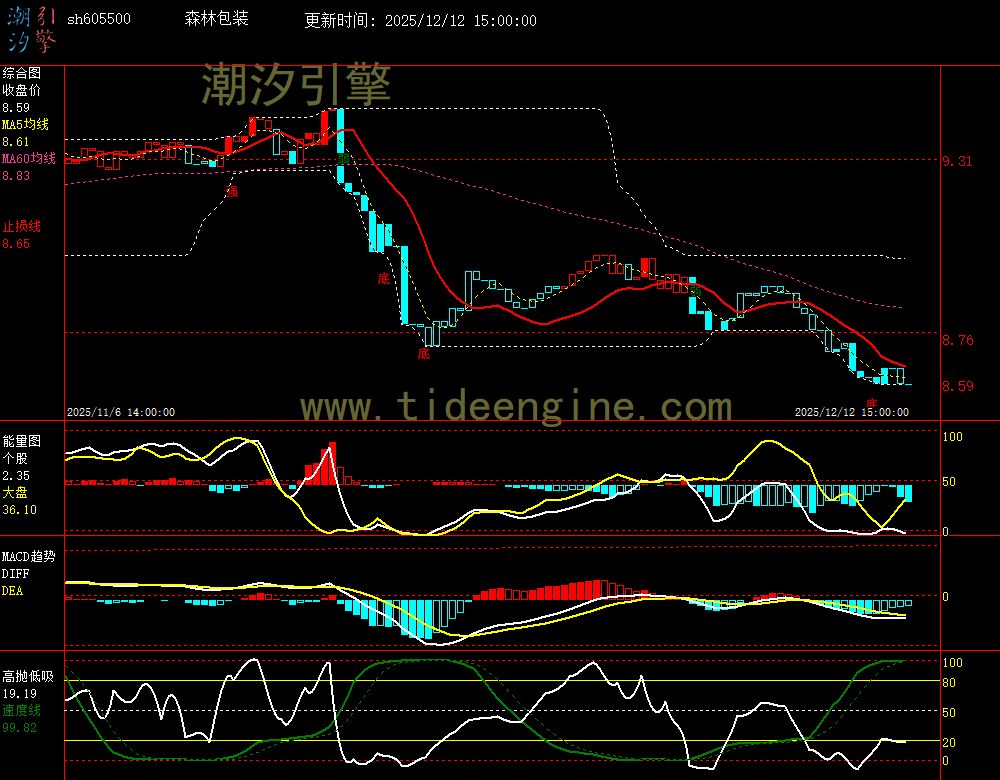
Task: Click the 9.31 price axis label
Action: (958, 160)
